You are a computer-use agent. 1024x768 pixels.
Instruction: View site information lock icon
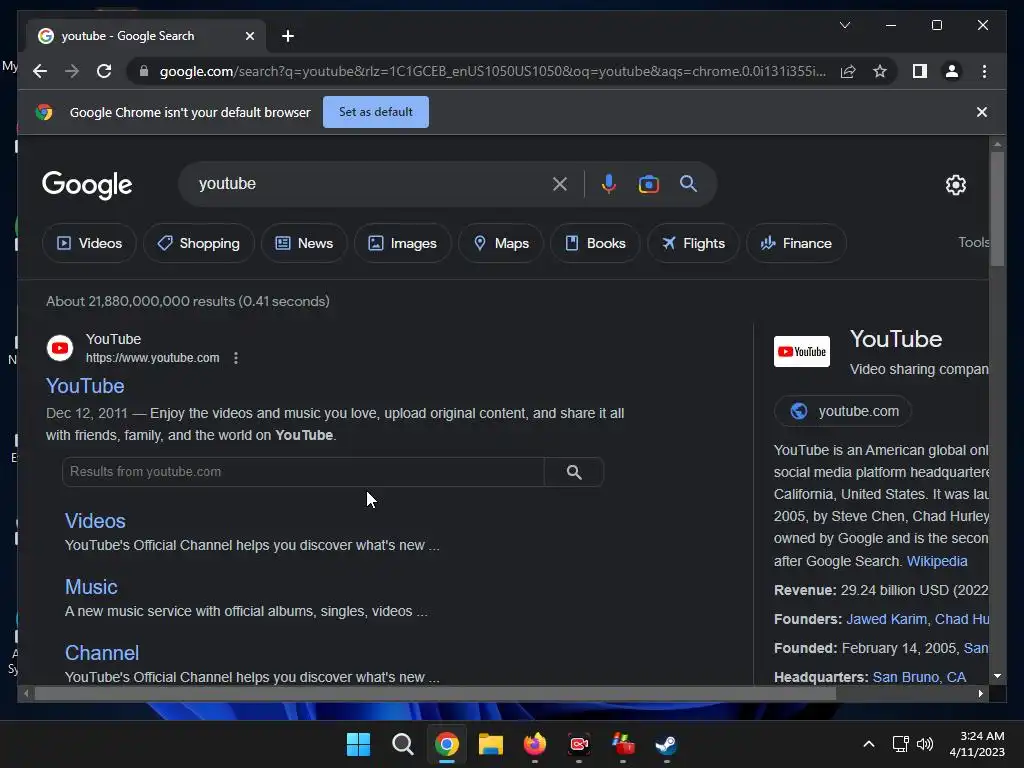coord(144,71)
